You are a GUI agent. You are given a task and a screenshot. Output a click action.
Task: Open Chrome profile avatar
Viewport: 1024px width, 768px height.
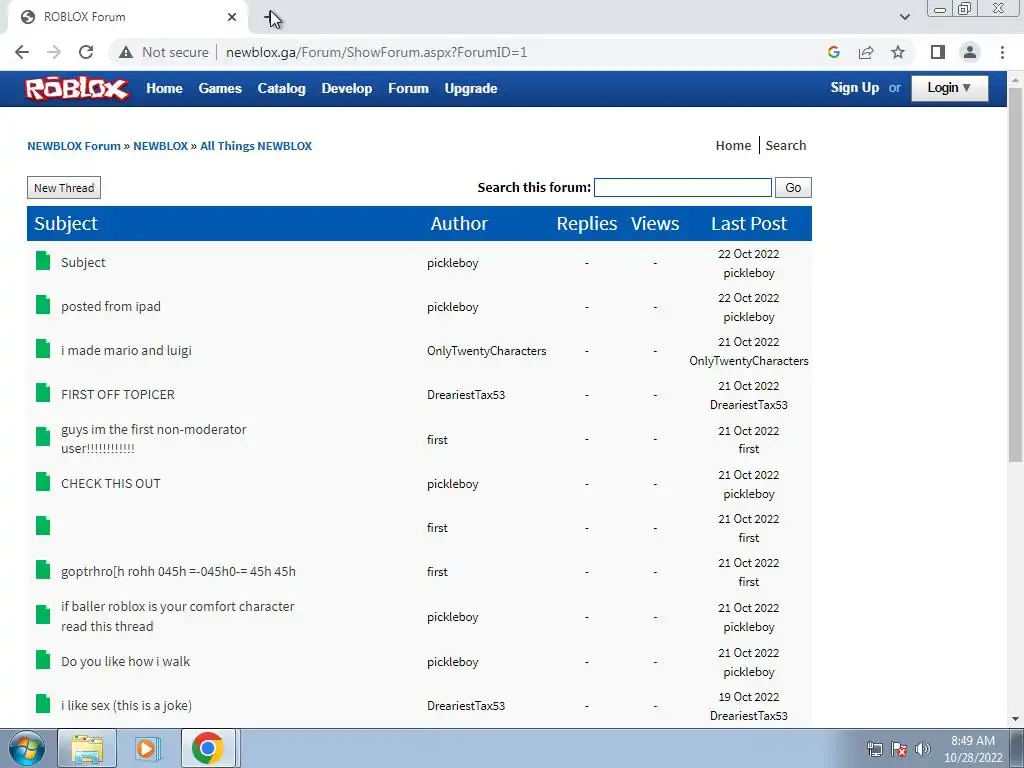tap(970, 52)
